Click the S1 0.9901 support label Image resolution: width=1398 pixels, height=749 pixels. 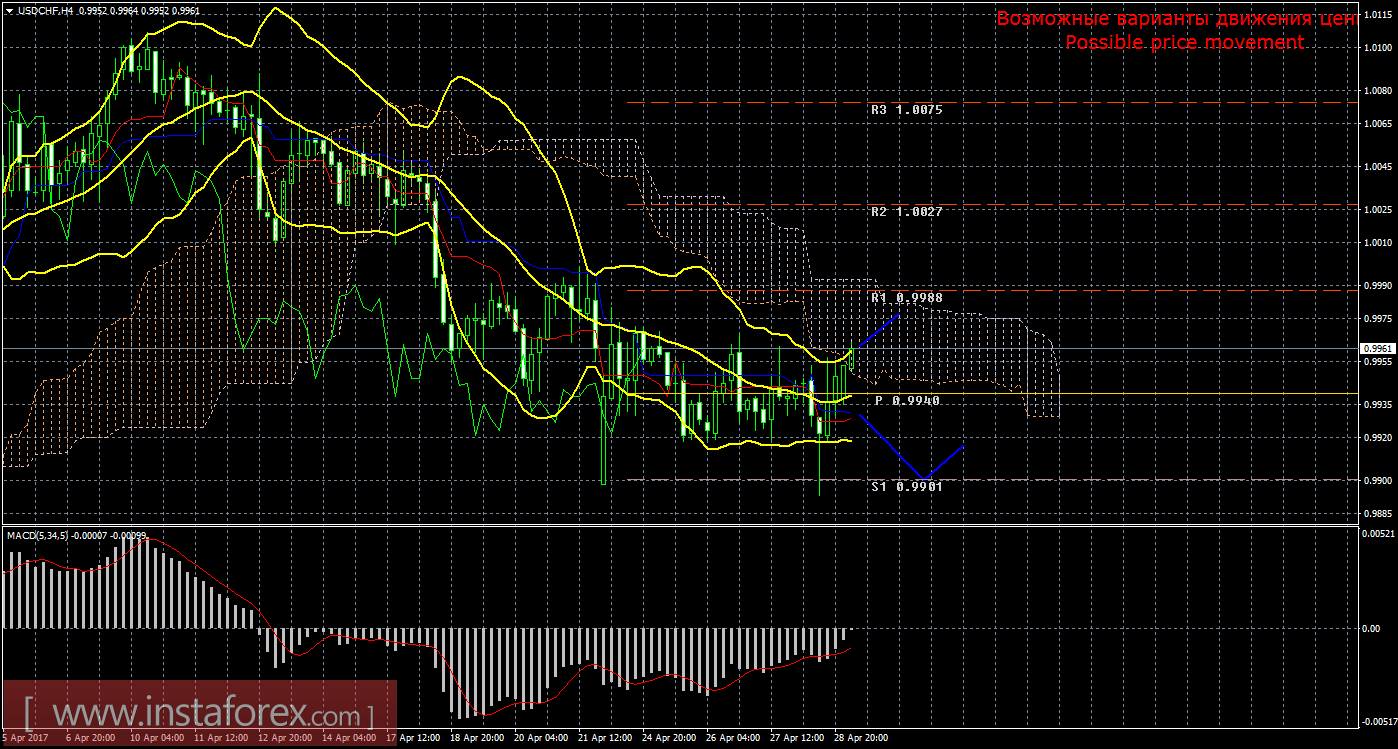(x=906, y=486)
